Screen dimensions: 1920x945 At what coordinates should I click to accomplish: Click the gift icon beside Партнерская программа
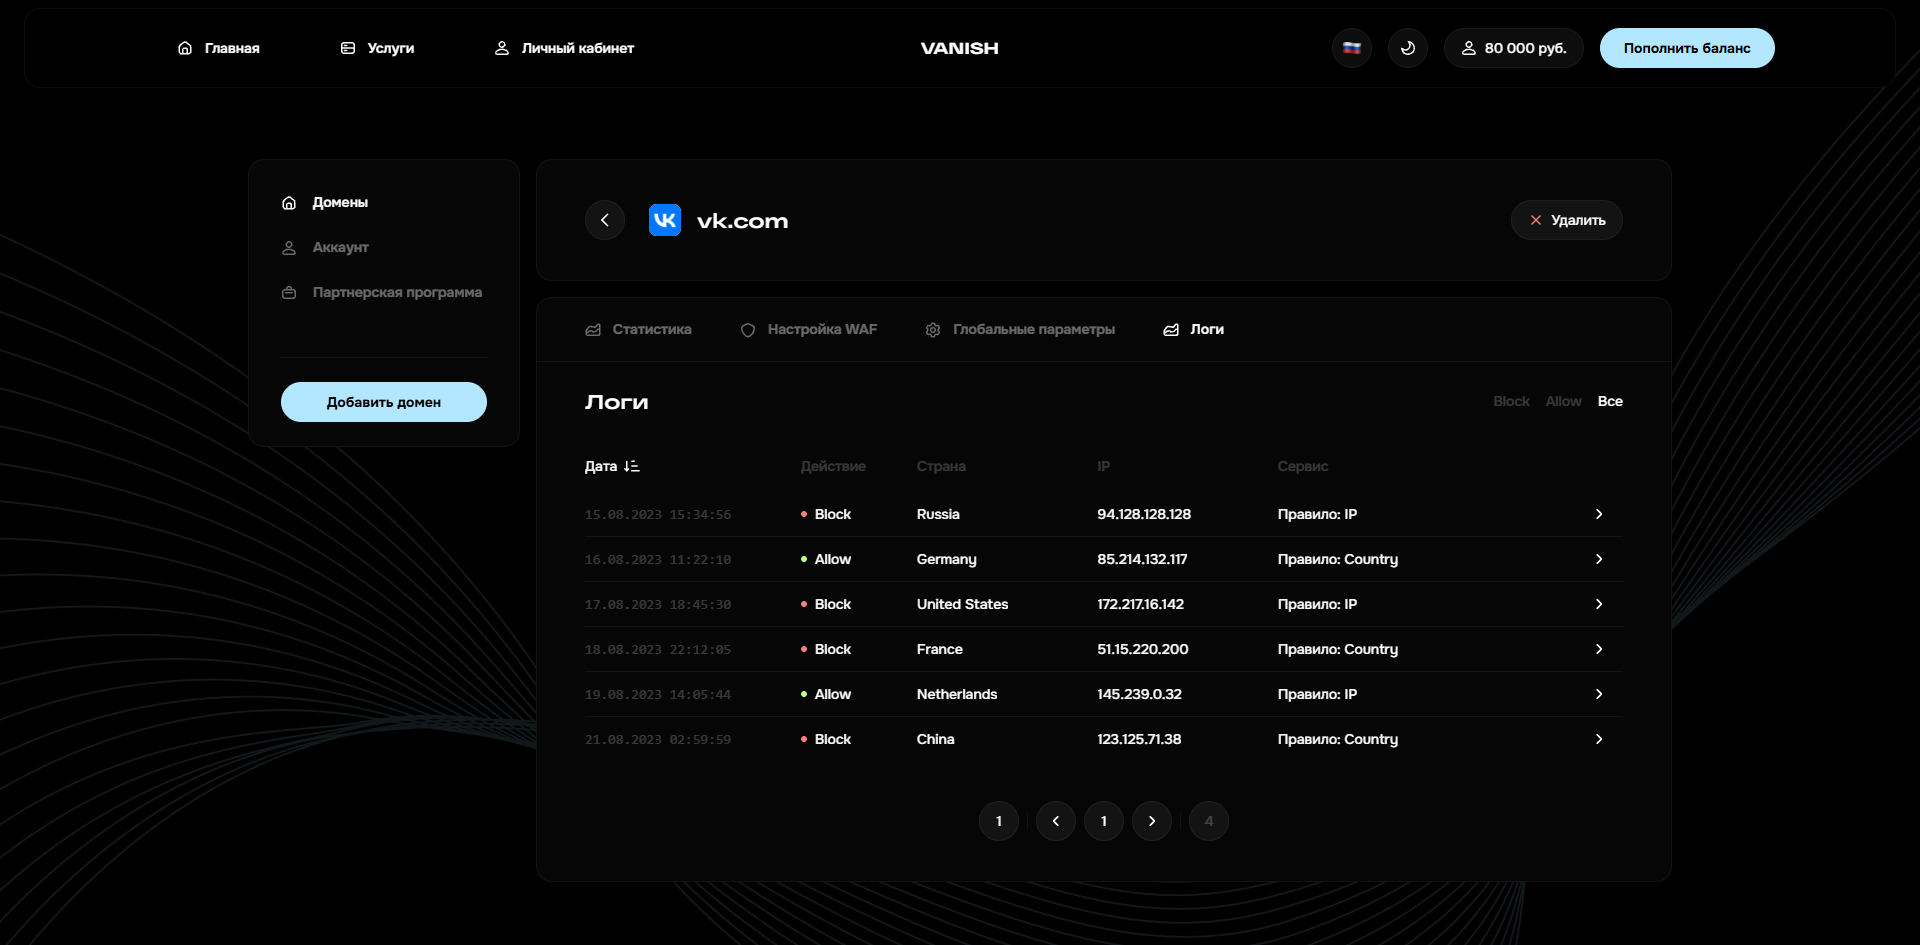(289, 292)
